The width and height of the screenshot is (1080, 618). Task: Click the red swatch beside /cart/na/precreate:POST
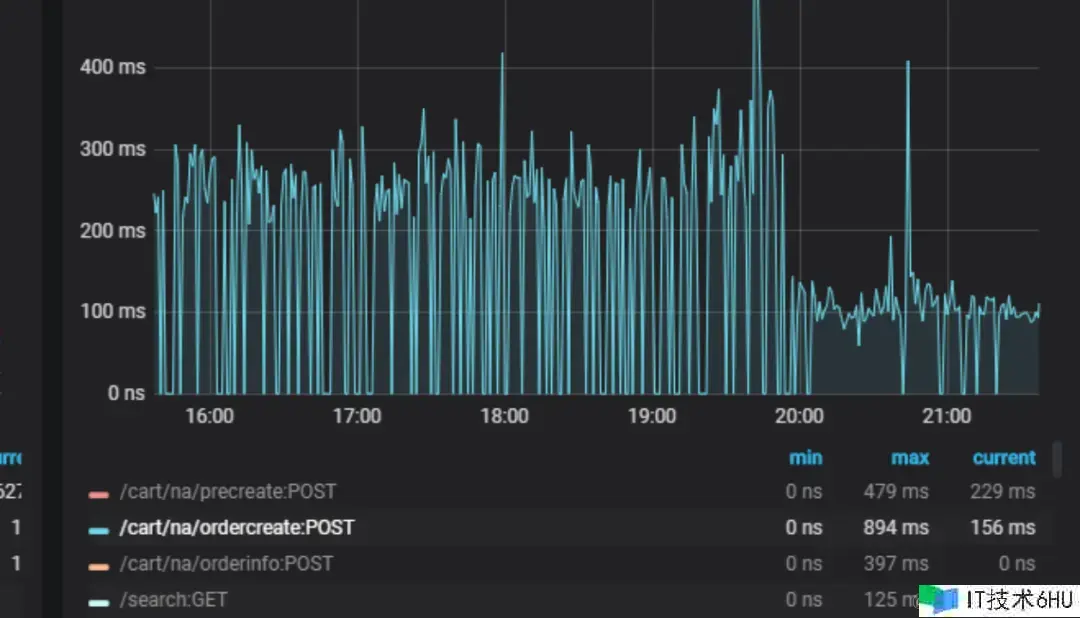[98, 493]
